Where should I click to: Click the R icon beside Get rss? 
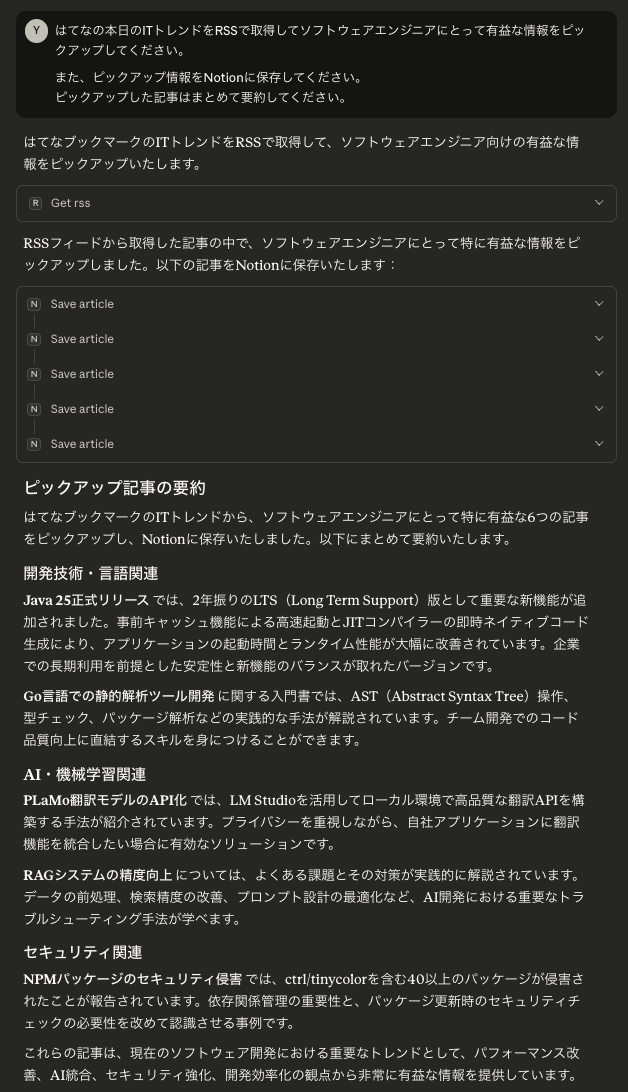pos(35,203)
